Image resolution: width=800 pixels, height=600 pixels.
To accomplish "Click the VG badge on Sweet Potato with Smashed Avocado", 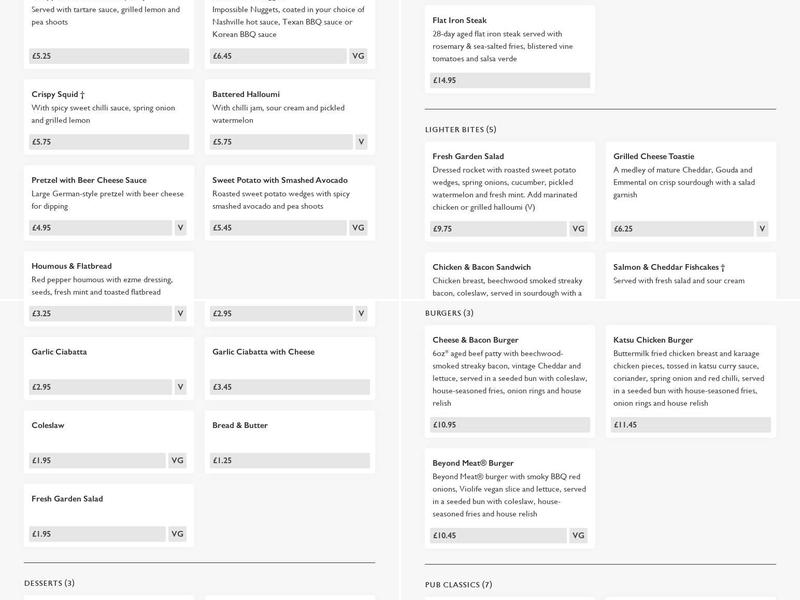I will point(358,228).
